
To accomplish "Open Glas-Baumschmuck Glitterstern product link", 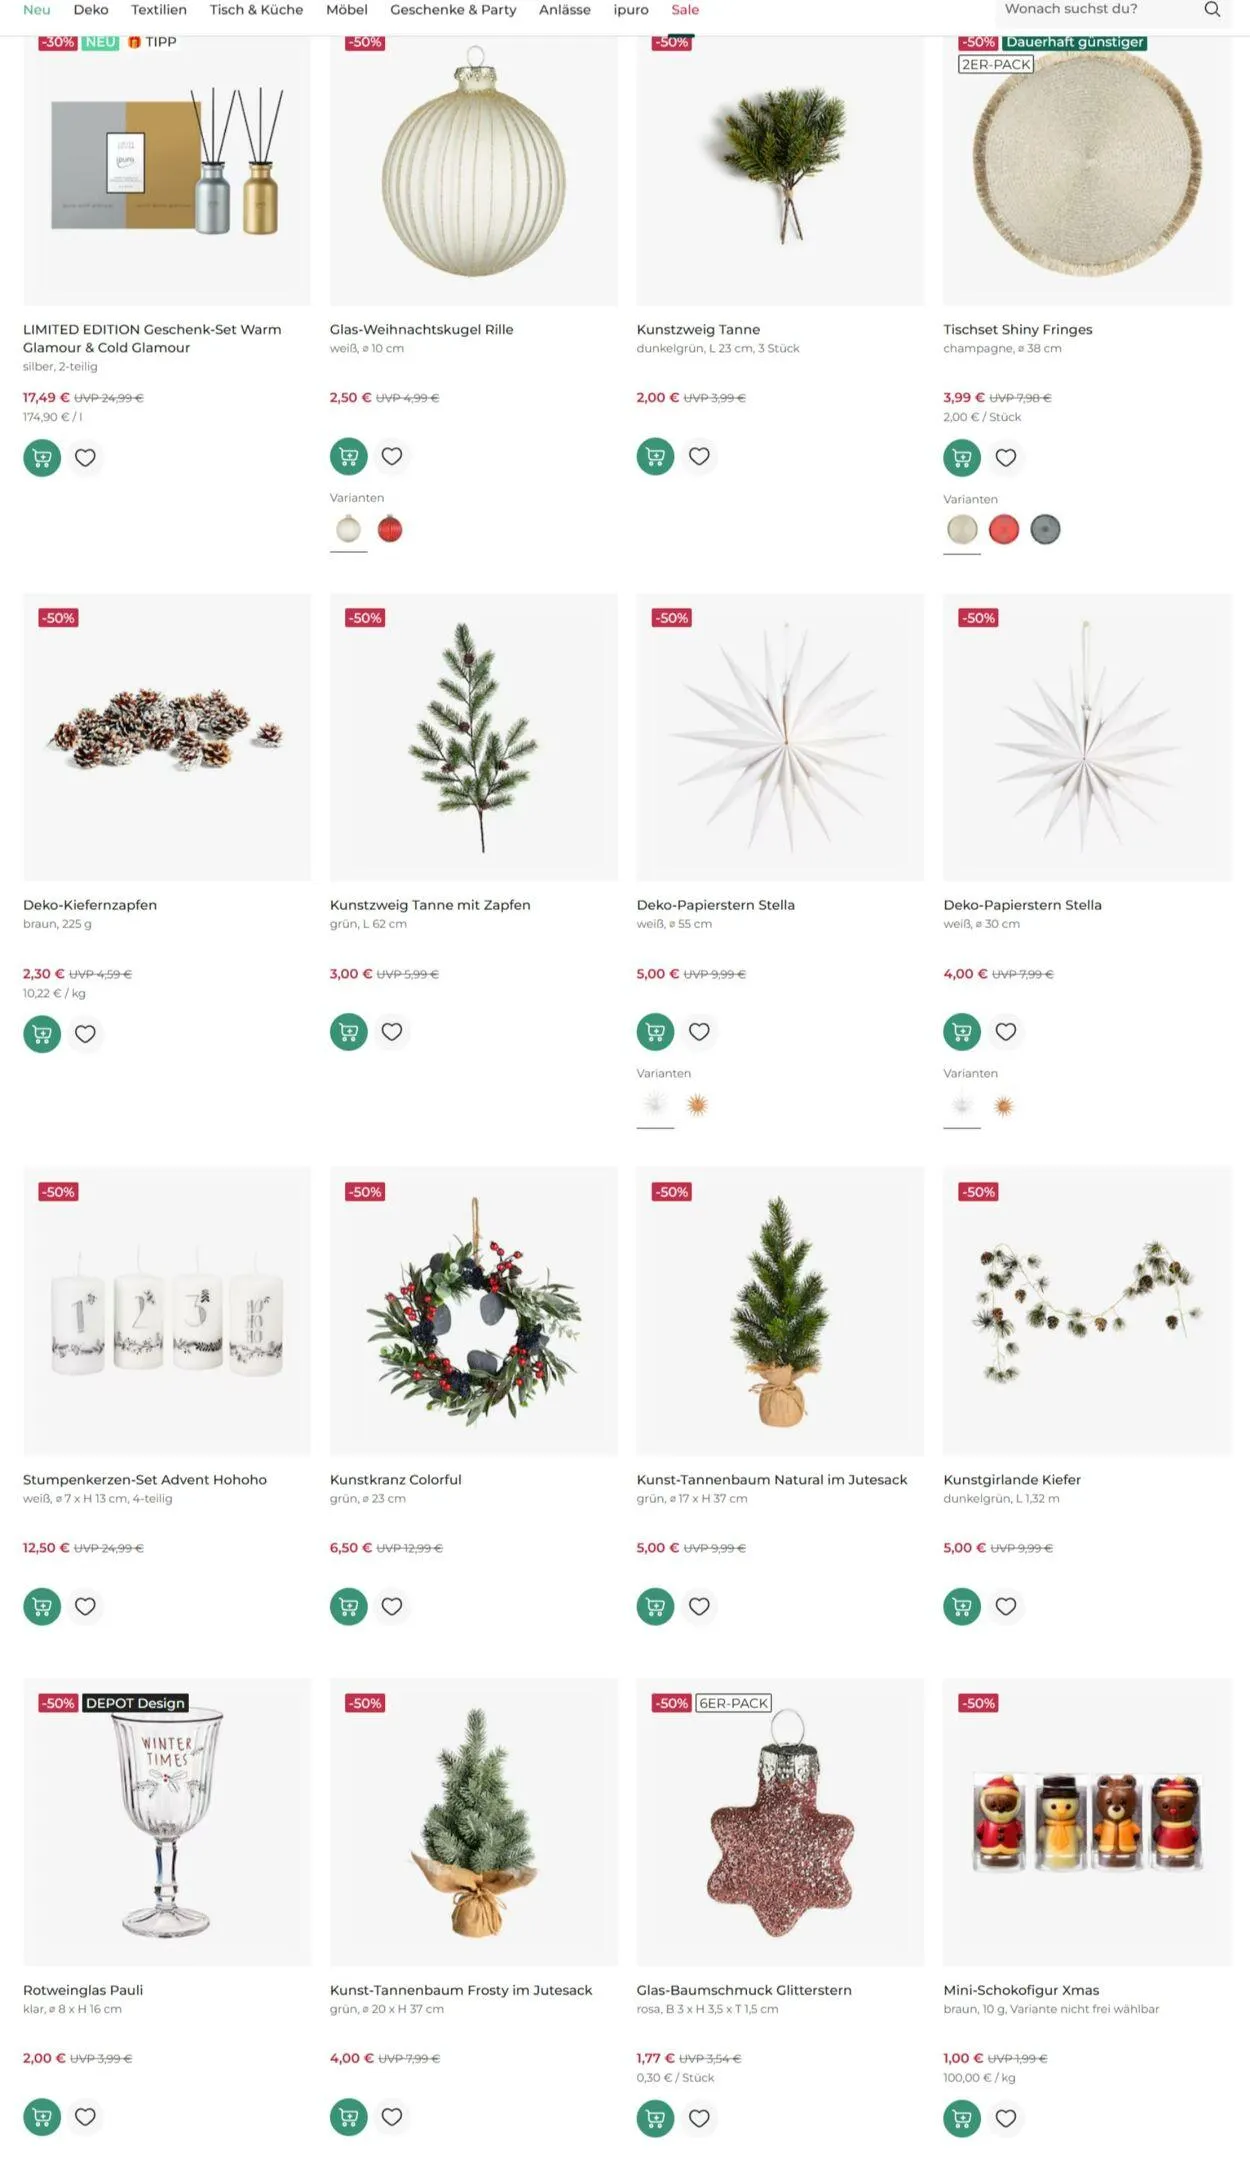I will (x=743, y=1990).
